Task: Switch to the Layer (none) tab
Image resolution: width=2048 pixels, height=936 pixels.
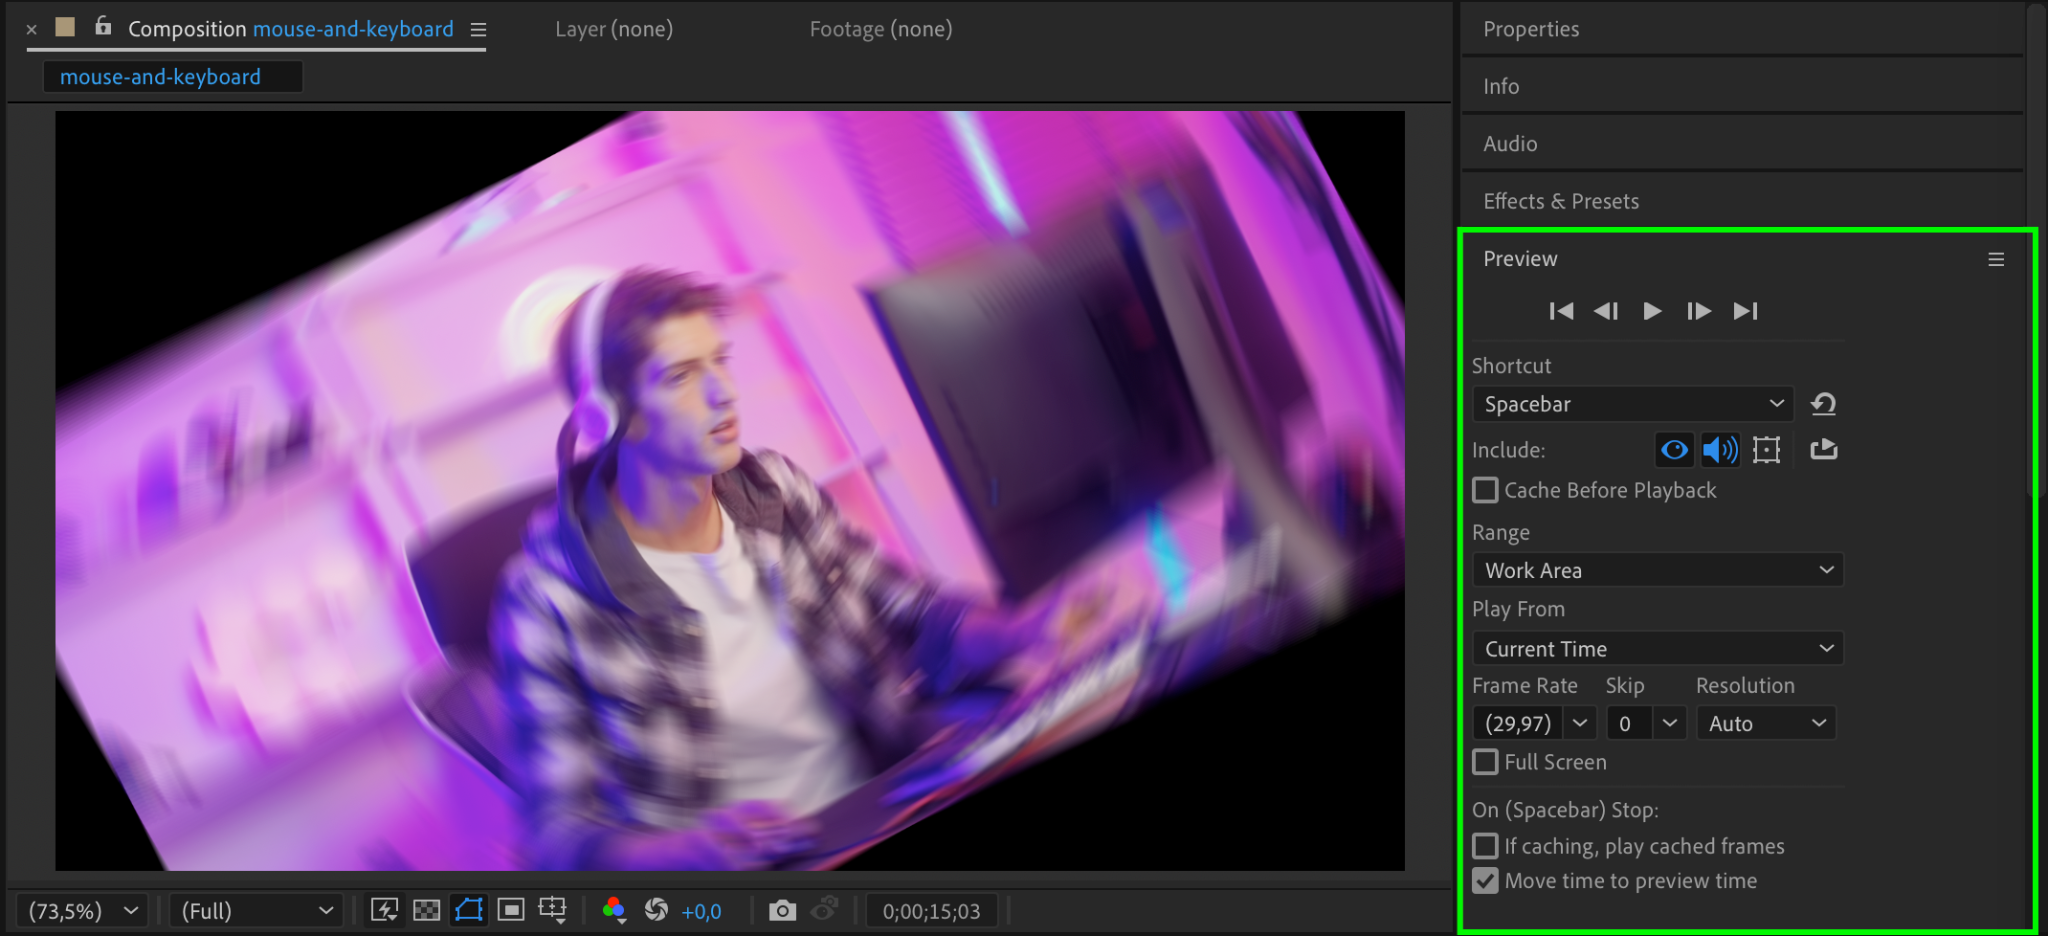Action: pos(614,29)
